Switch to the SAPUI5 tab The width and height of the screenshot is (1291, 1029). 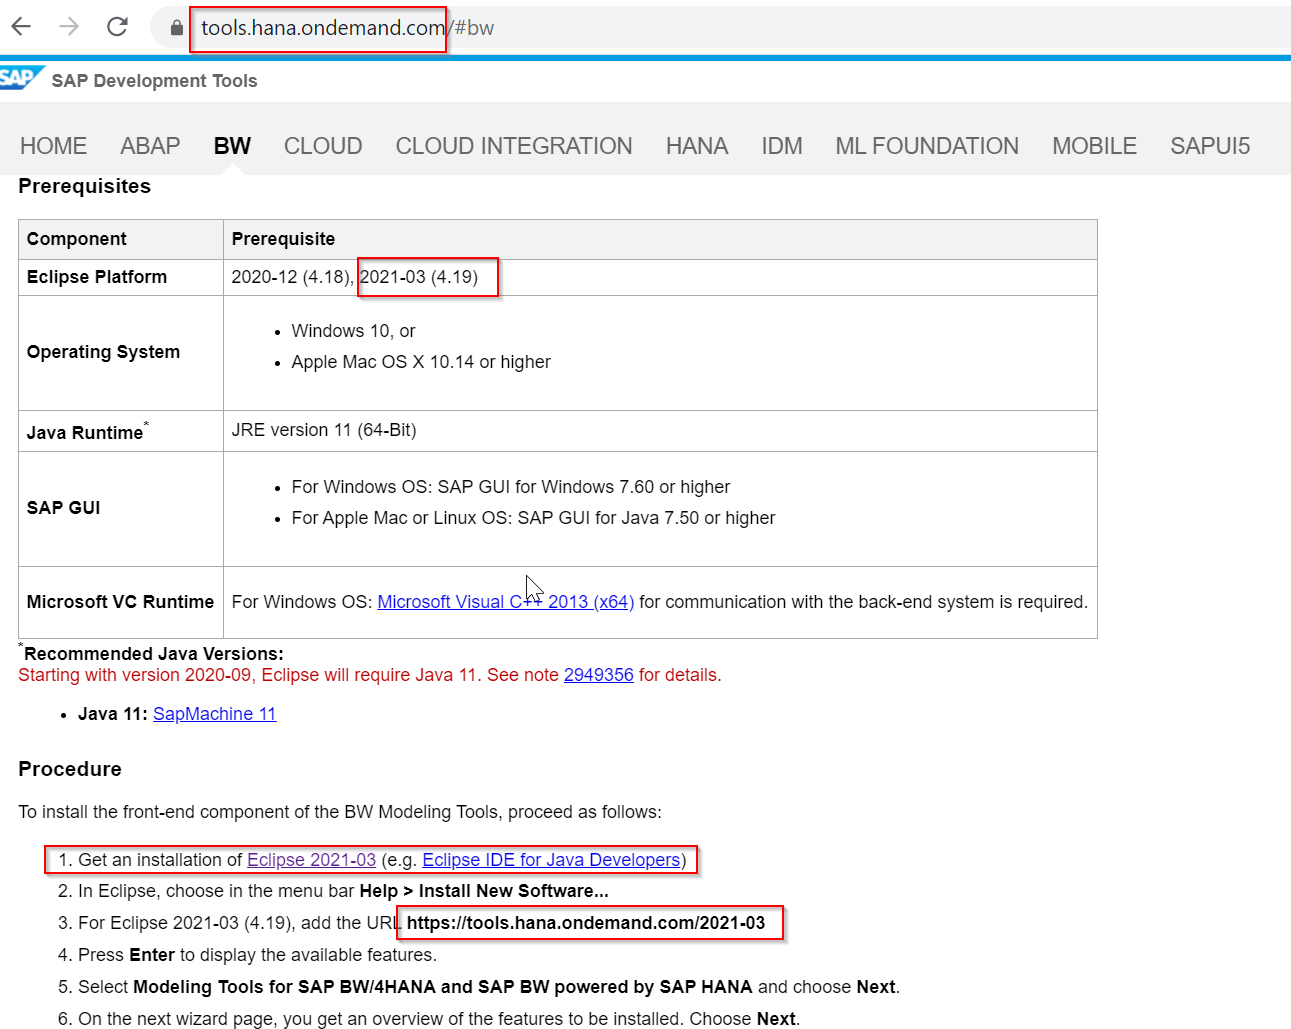coord(1210,145)
